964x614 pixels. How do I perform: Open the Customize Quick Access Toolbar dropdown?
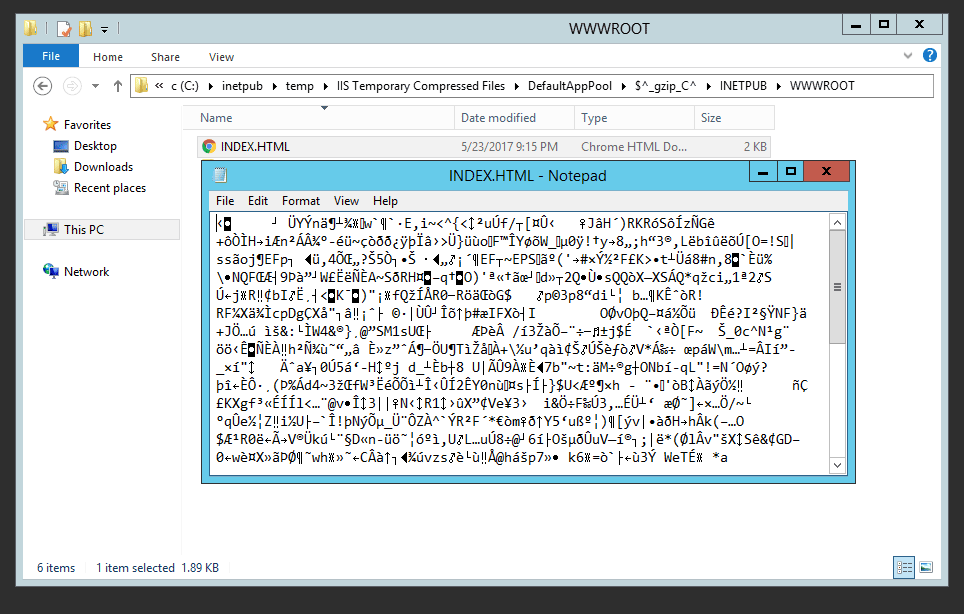coord(104,29)
